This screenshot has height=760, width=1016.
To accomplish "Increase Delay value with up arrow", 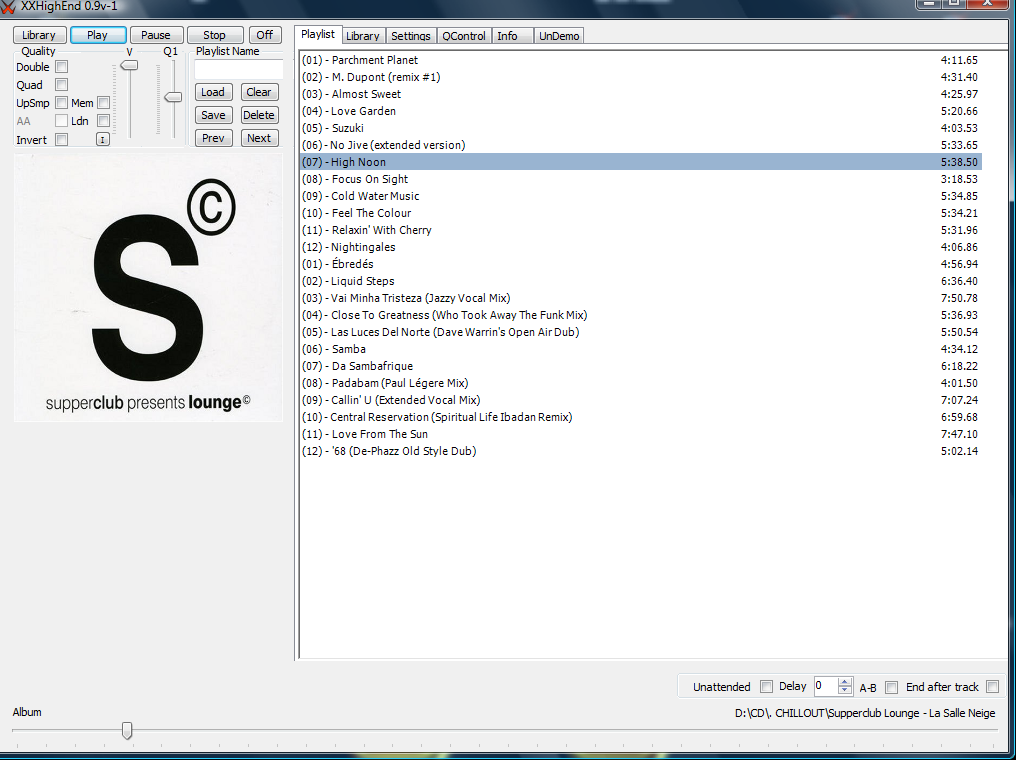I will point(844,682).
